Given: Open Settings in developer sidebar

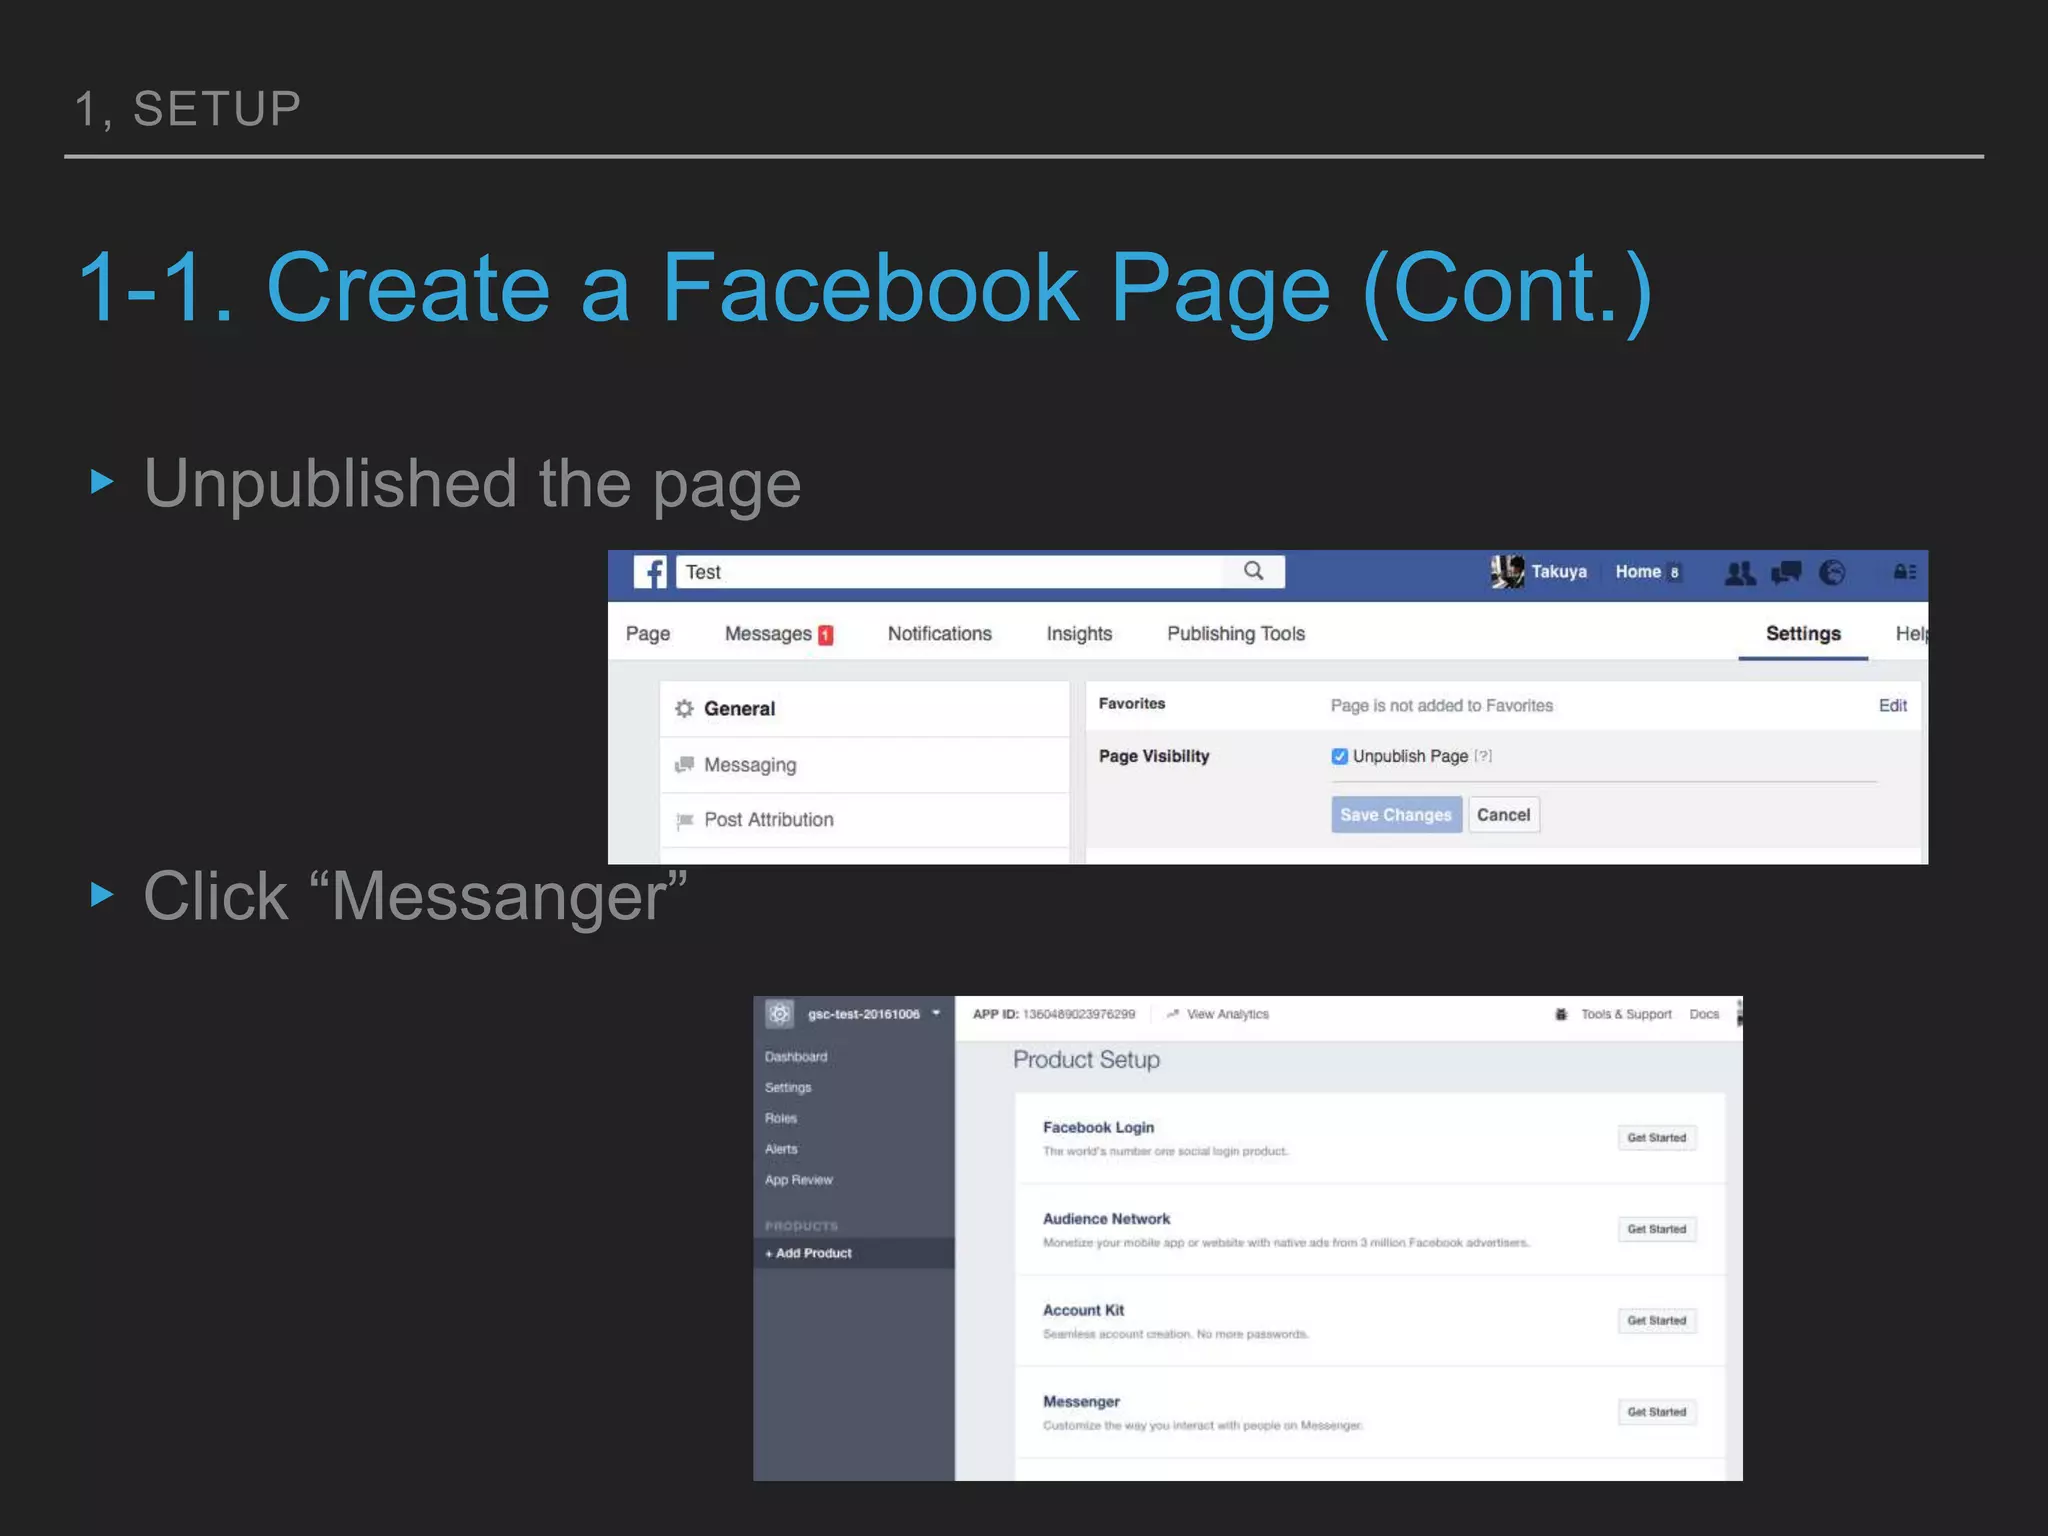Looking at the screenshot, I should [x=788, y=1088].
